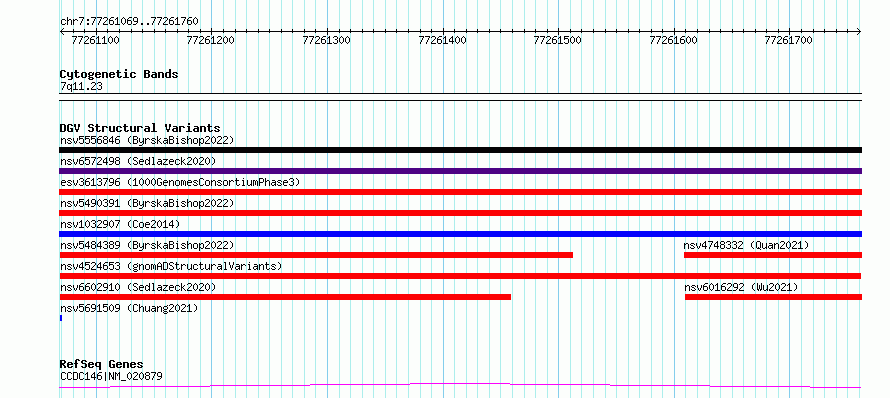Click the Cytogenetic Bands track title

119,74
